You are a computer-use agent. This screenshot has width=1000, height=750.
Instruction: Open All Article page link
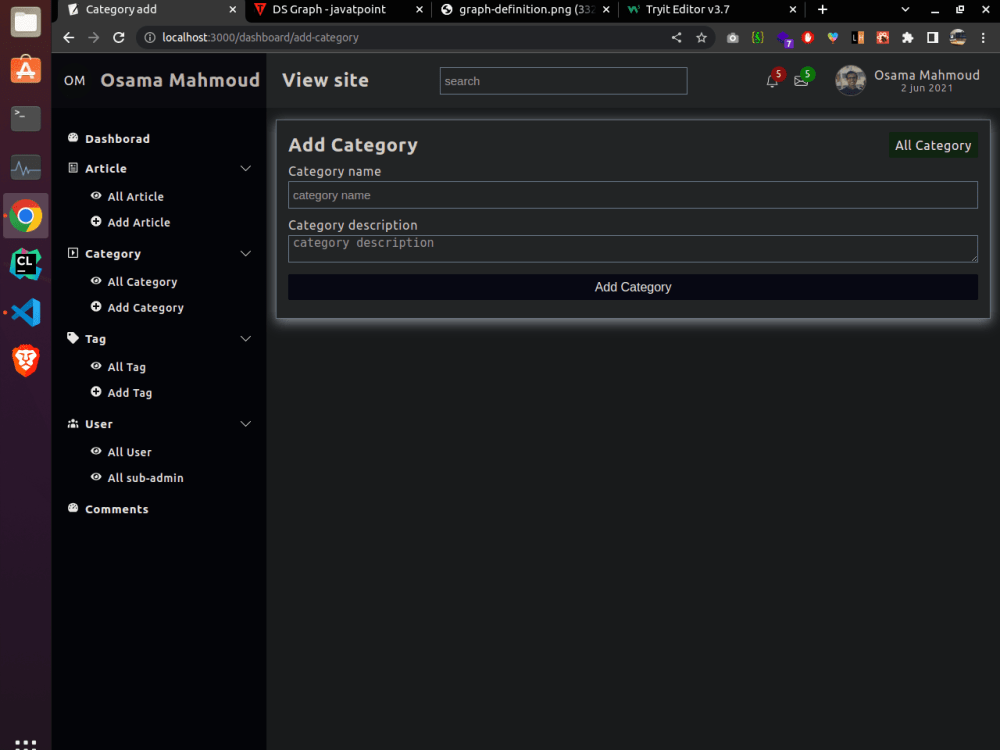[x=135, y=196]
